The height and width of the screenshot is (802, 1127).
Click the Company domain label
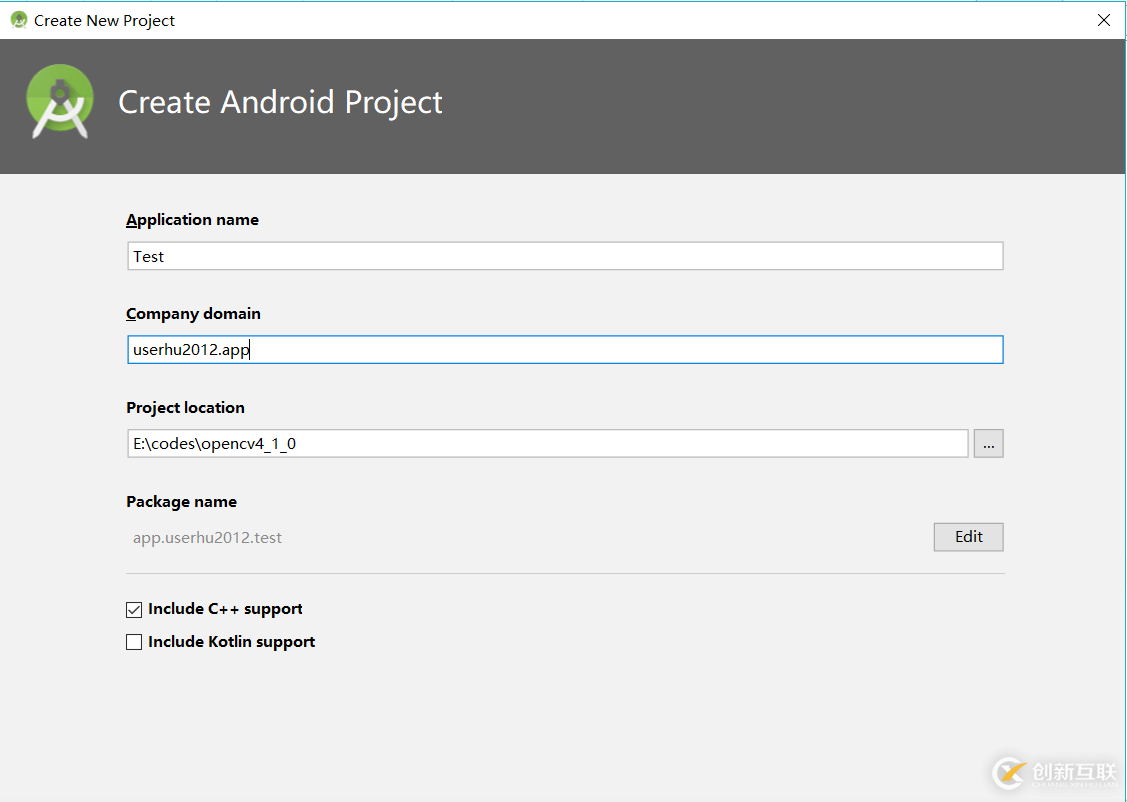pos(193,313)
